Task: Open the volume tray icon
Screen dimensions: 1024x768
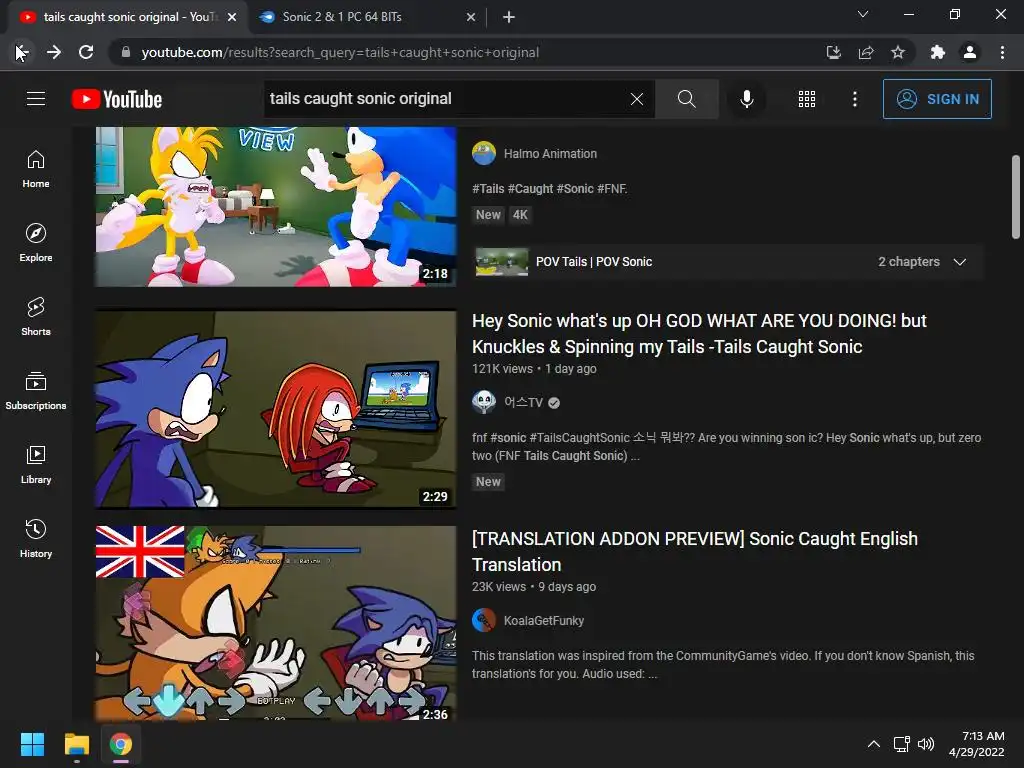Action: (926, 744)
